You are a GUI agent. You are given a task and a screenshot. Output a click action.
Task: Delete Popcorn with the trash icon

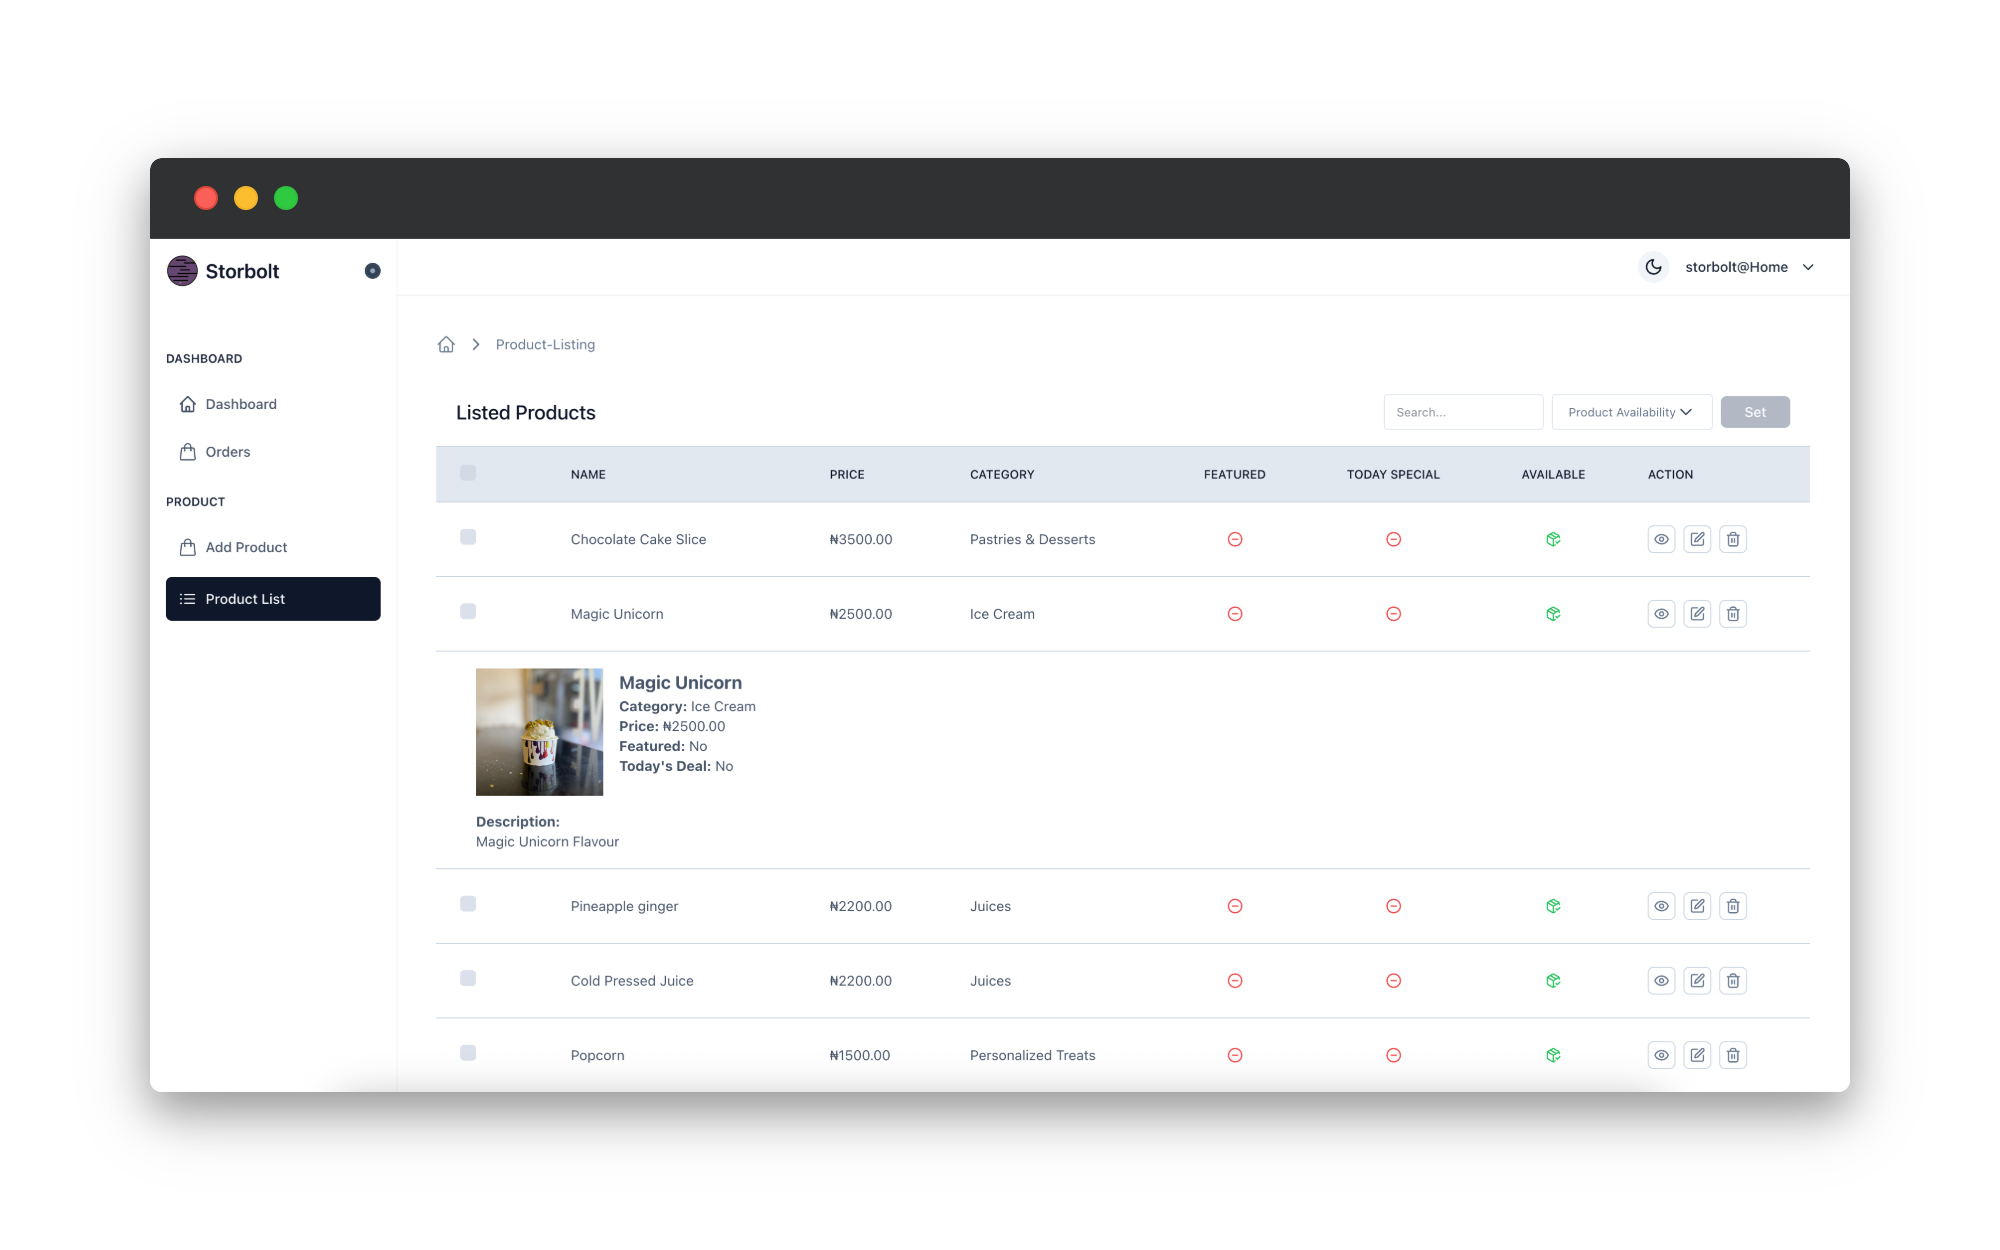pos(1733,1054)
